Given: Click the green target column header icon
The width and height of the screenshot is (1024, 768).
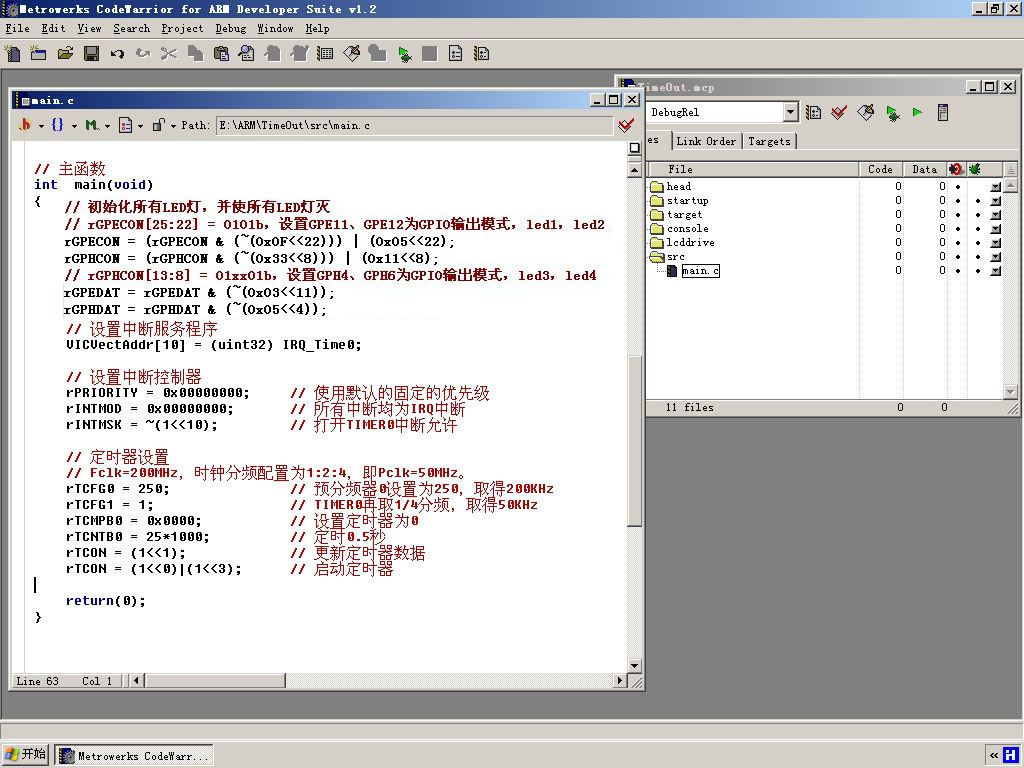Looking at the screenshot, I should tap(974, 169).
